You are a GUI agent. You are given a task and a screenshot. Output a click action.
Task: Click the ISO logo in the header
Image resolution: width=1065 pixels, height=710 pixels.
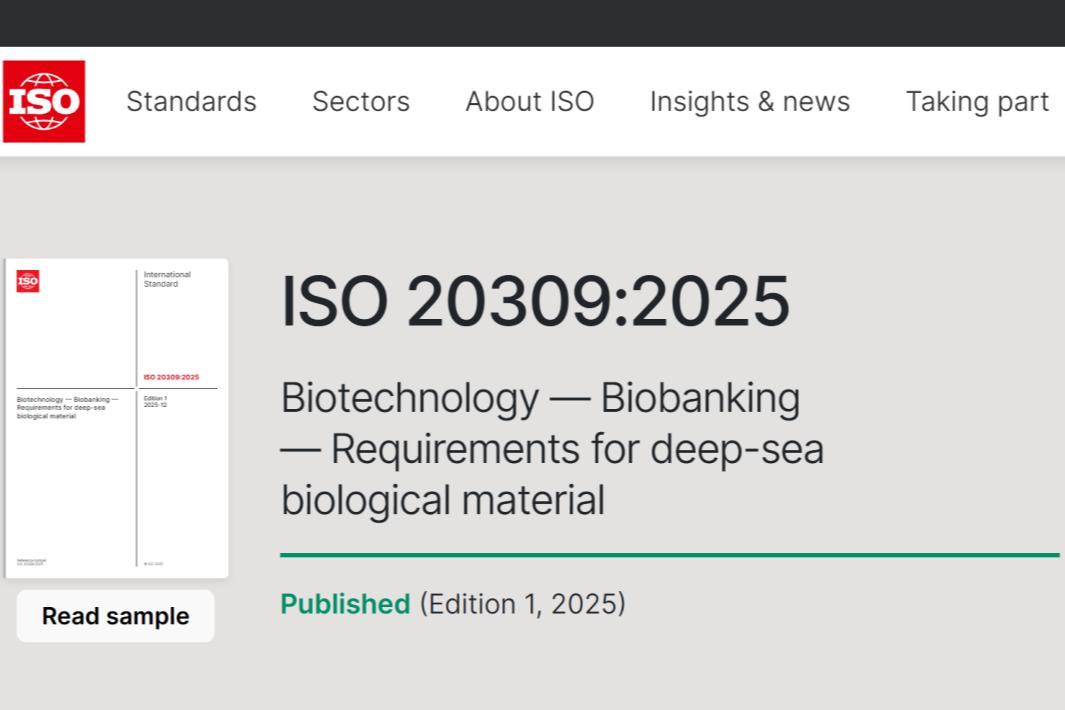click(x=44, y=101)
